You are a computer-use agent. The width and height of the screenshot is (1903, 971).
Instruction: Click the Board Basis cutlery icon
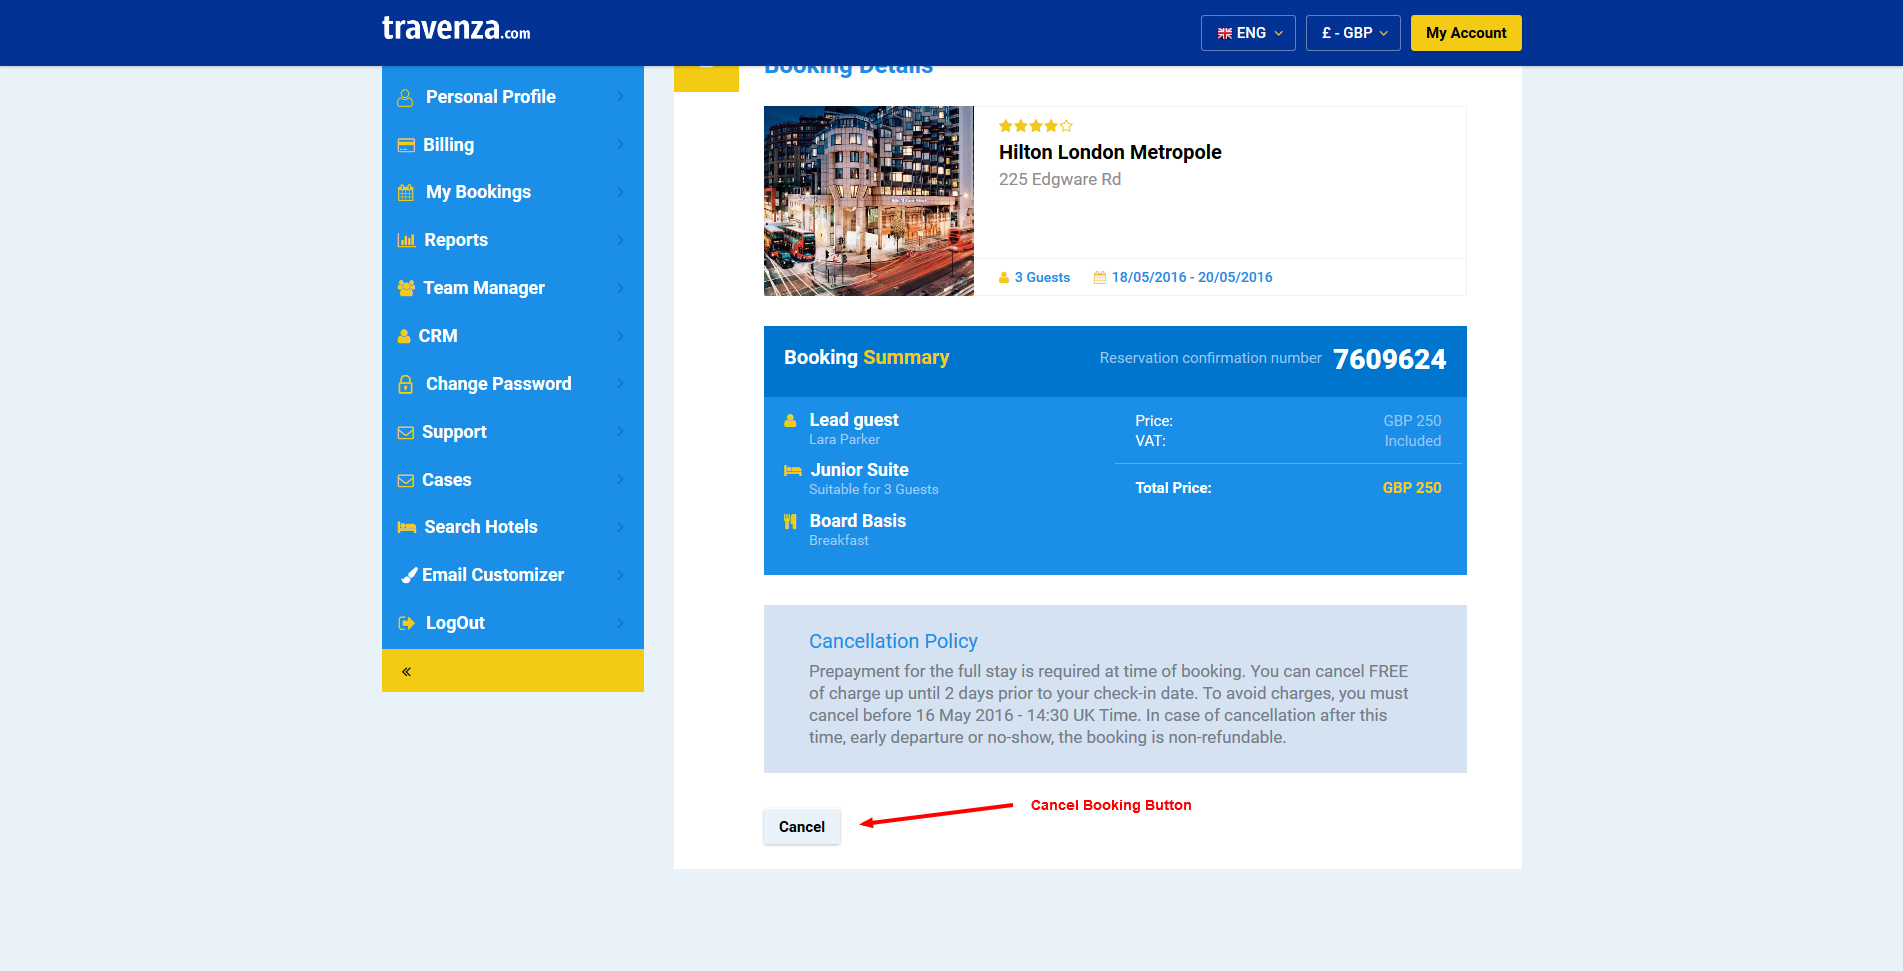tap(790, 521)
